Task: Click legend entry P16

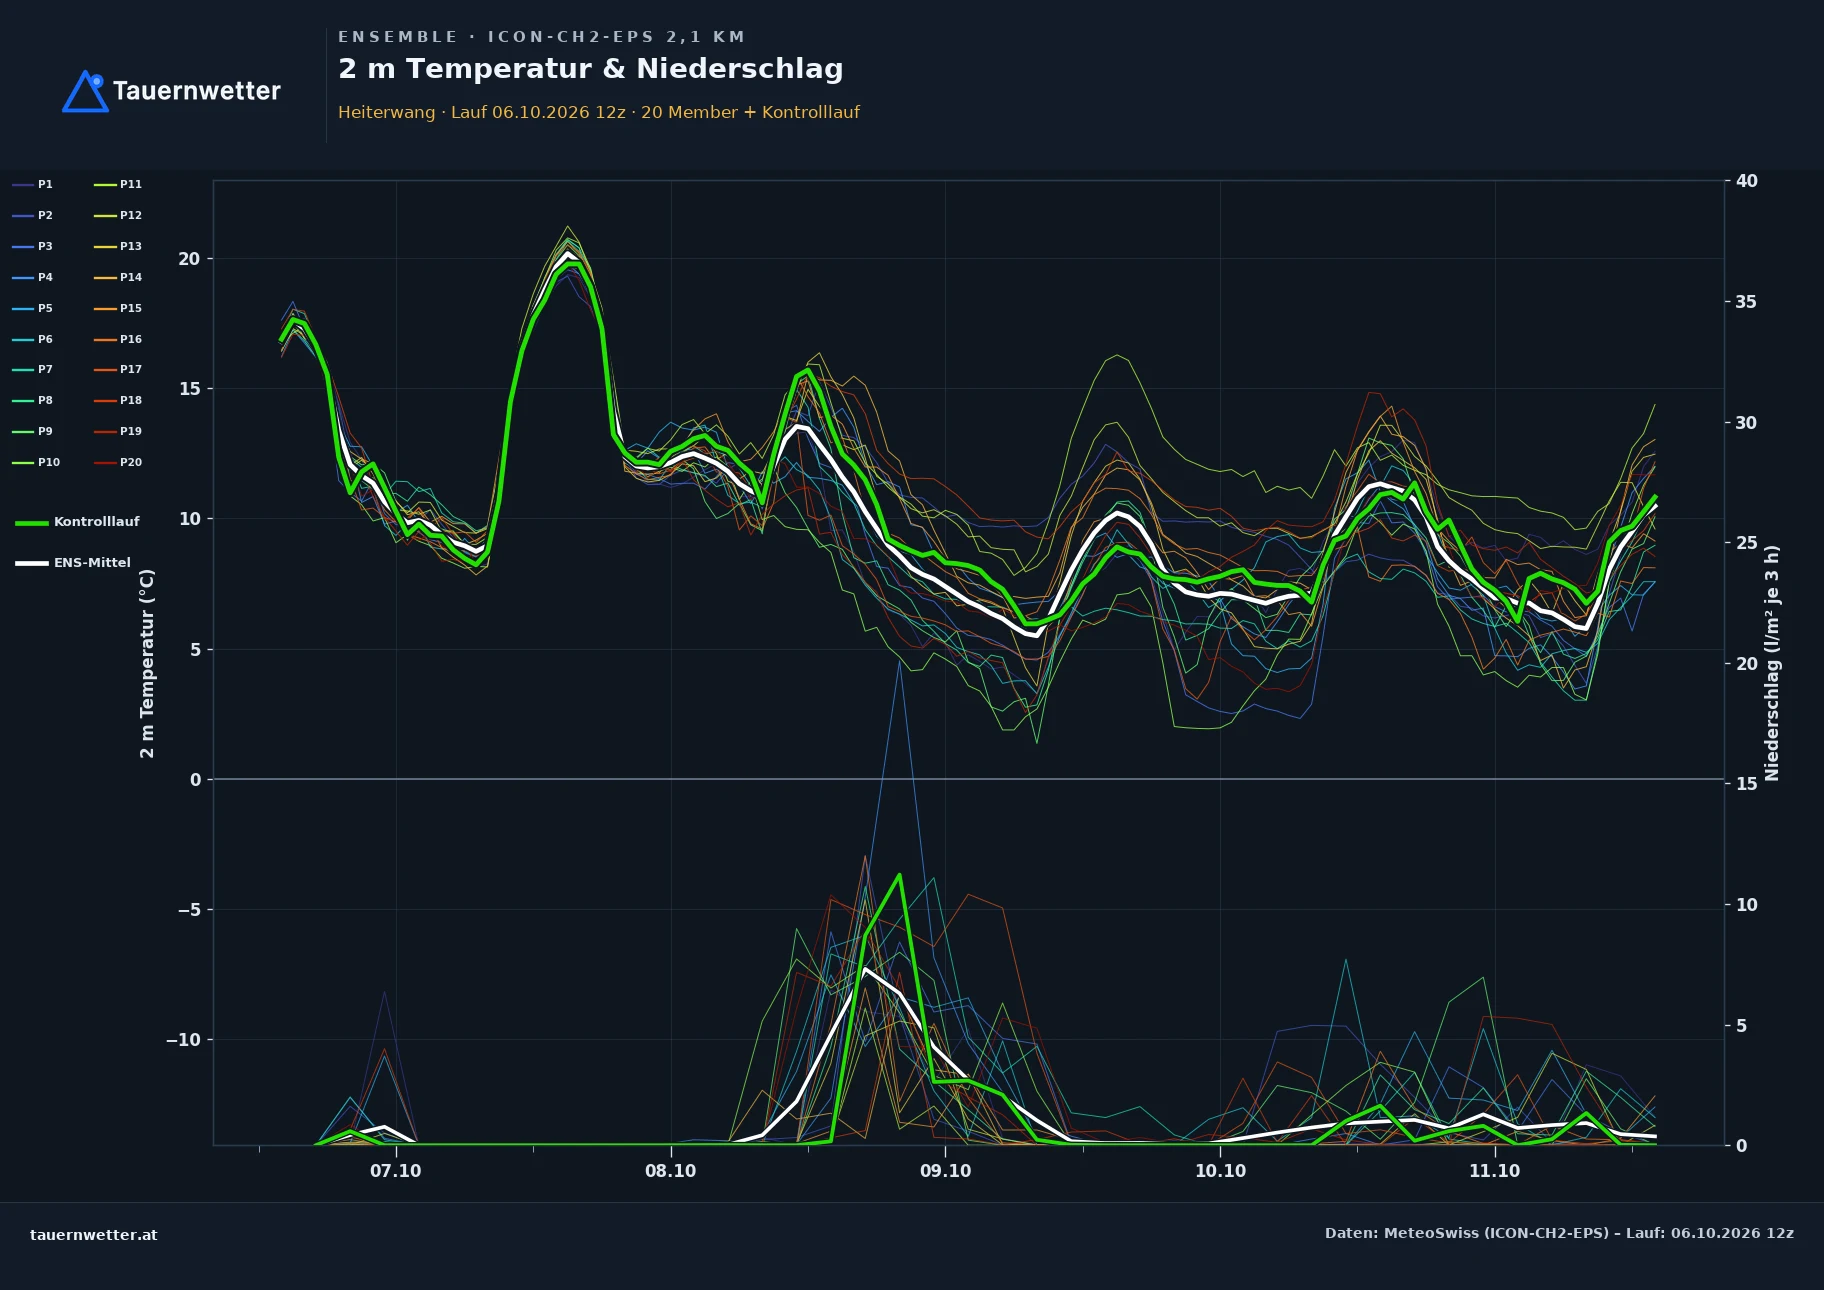Action: [x=118, y=339]
